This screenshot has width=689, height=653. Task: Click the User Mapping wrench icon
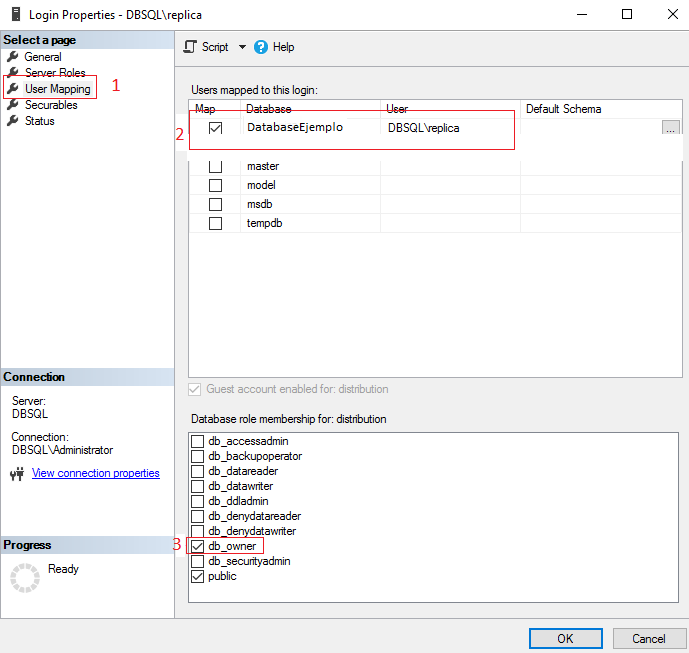[13, 89]
